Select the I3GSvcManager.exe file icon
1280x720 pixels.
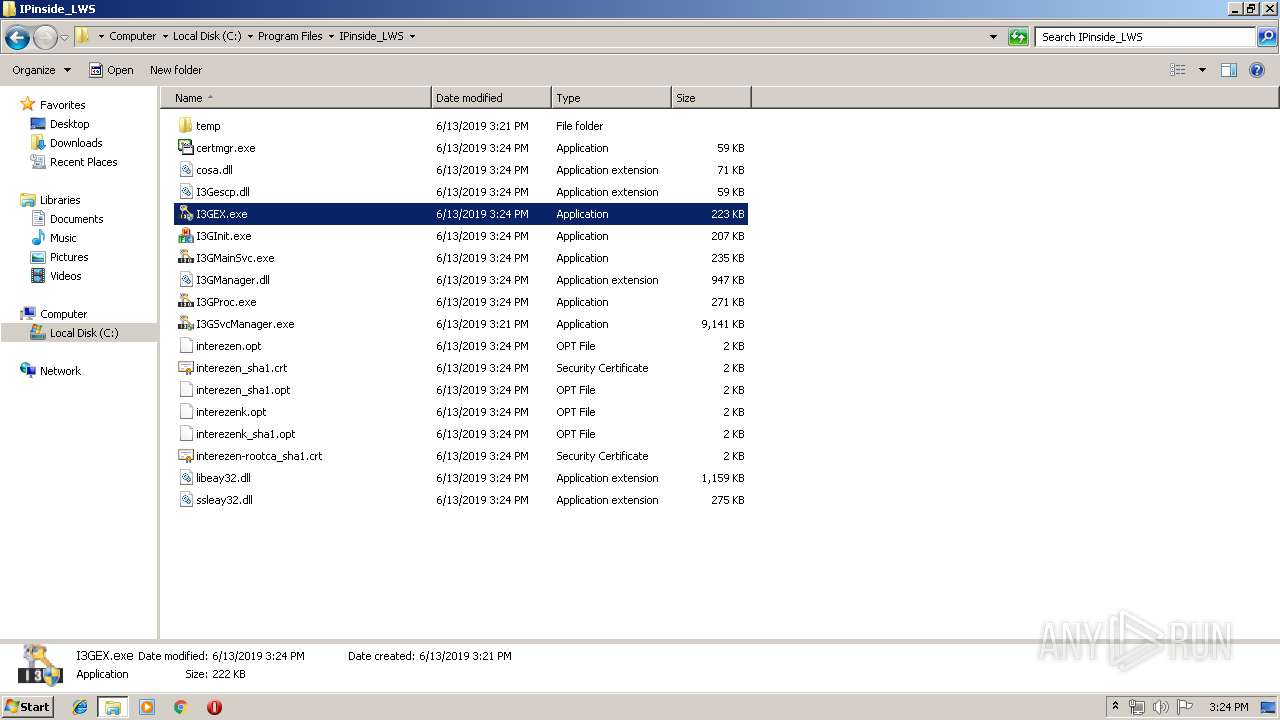(x=185, y=324)
